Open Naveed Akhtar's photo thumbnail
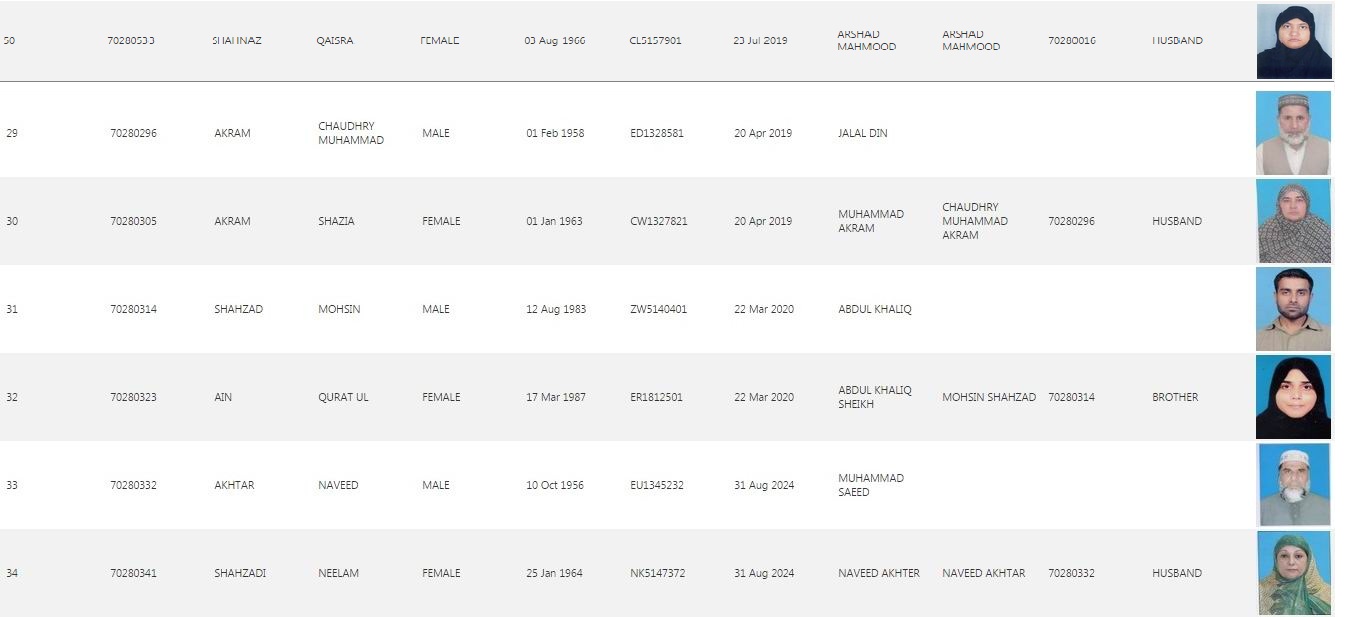The height and width of the screenshot is (617, 1350). tap(1293, 485)
